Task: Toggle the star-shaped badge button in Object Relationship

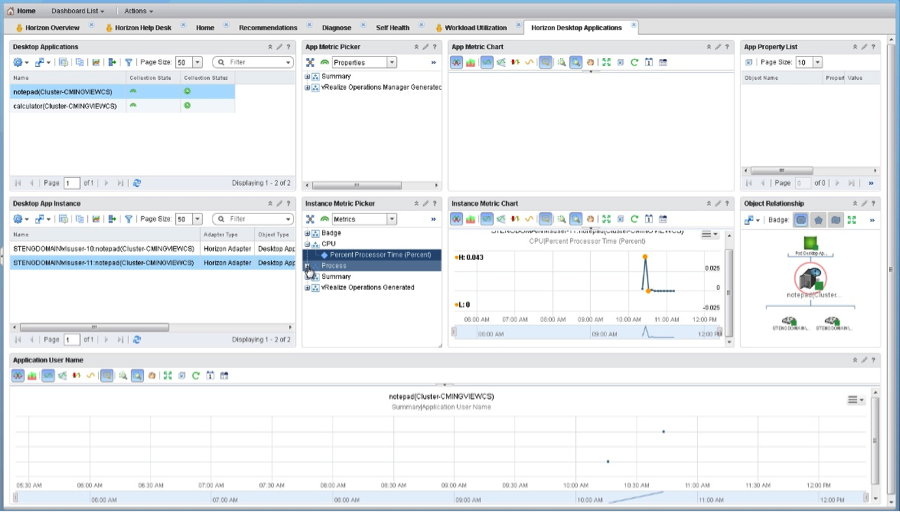Action: coord(818,219)
